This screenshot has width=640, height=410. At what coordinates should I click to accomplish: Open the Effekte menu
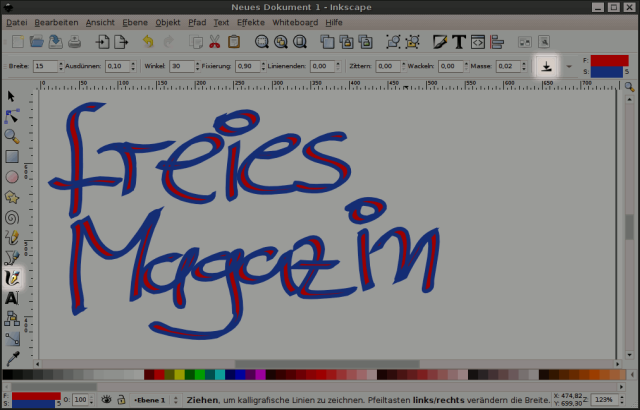[251, 22]
